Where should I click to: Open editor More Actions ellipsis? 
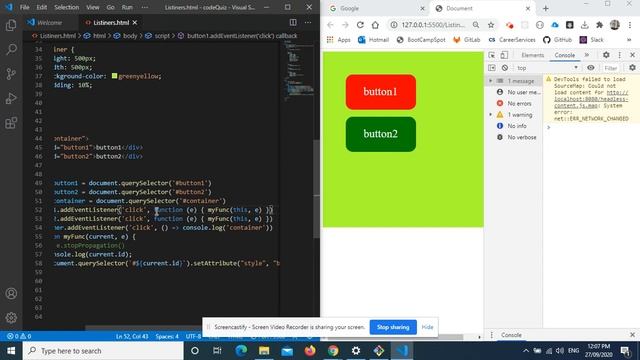pyautogui.click(x=308, y=22)
